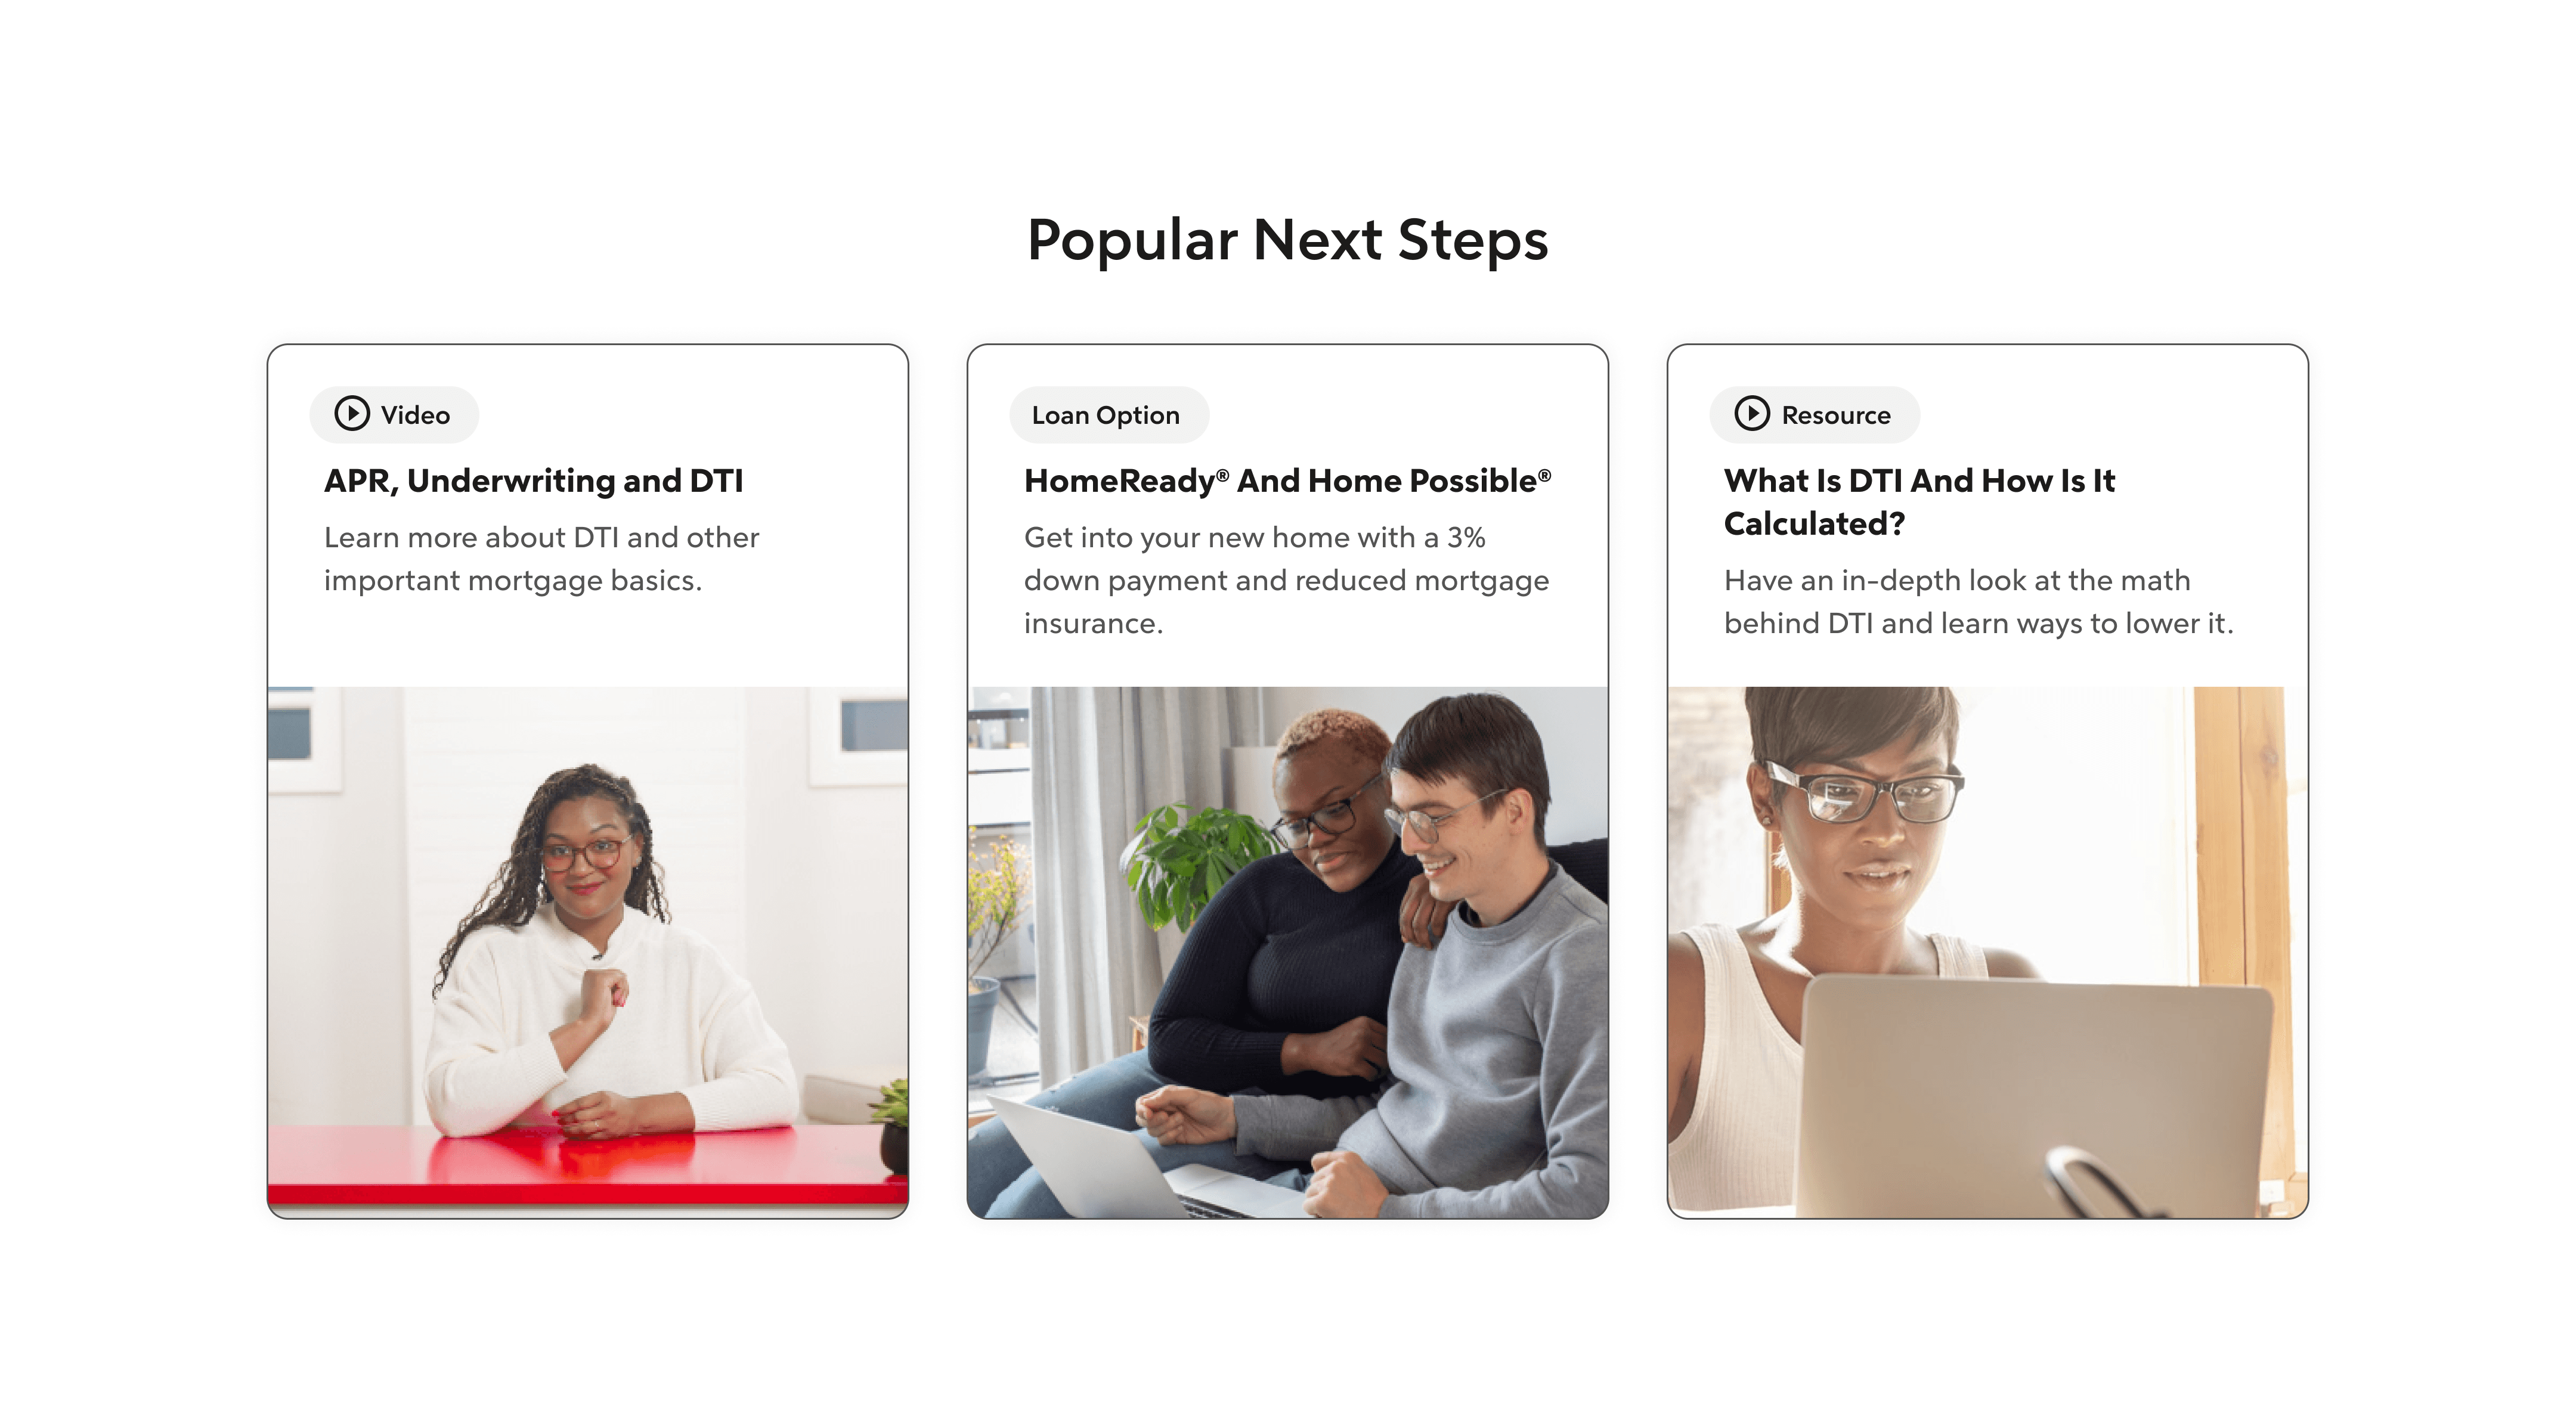Click the Learn more about DTI description text
Screen dimensions: 2576x1420
coord(541,559)
